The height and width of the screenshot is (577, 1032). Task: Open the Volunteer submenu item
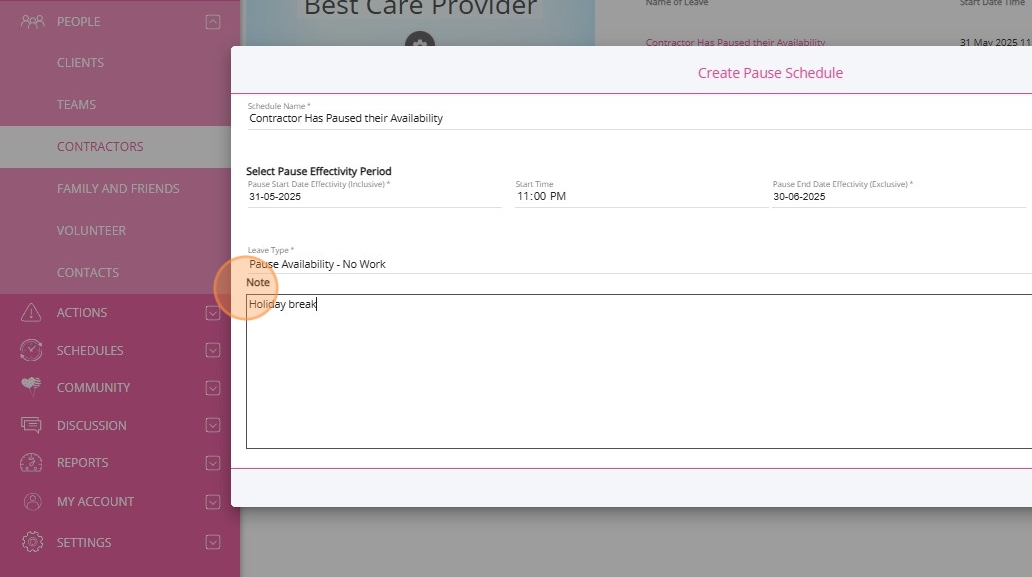(x=91, y=231)
